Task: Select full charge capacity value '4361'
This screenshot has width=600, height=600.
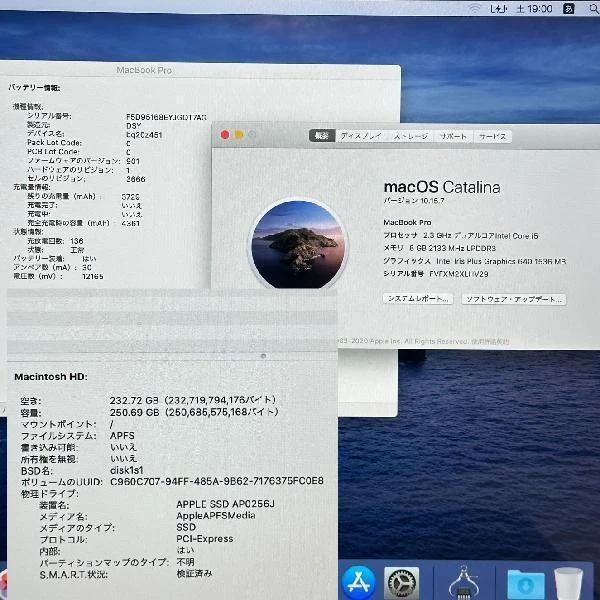Action: coord(130,223)
